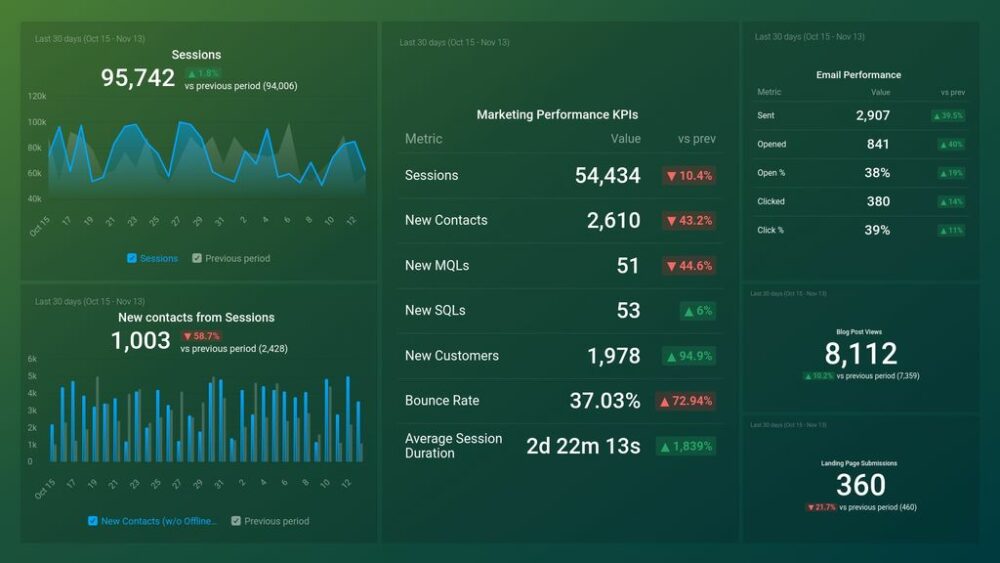Click New contacts total 1,003
This screenshot has width=1000, height=563.
[141, 340]
